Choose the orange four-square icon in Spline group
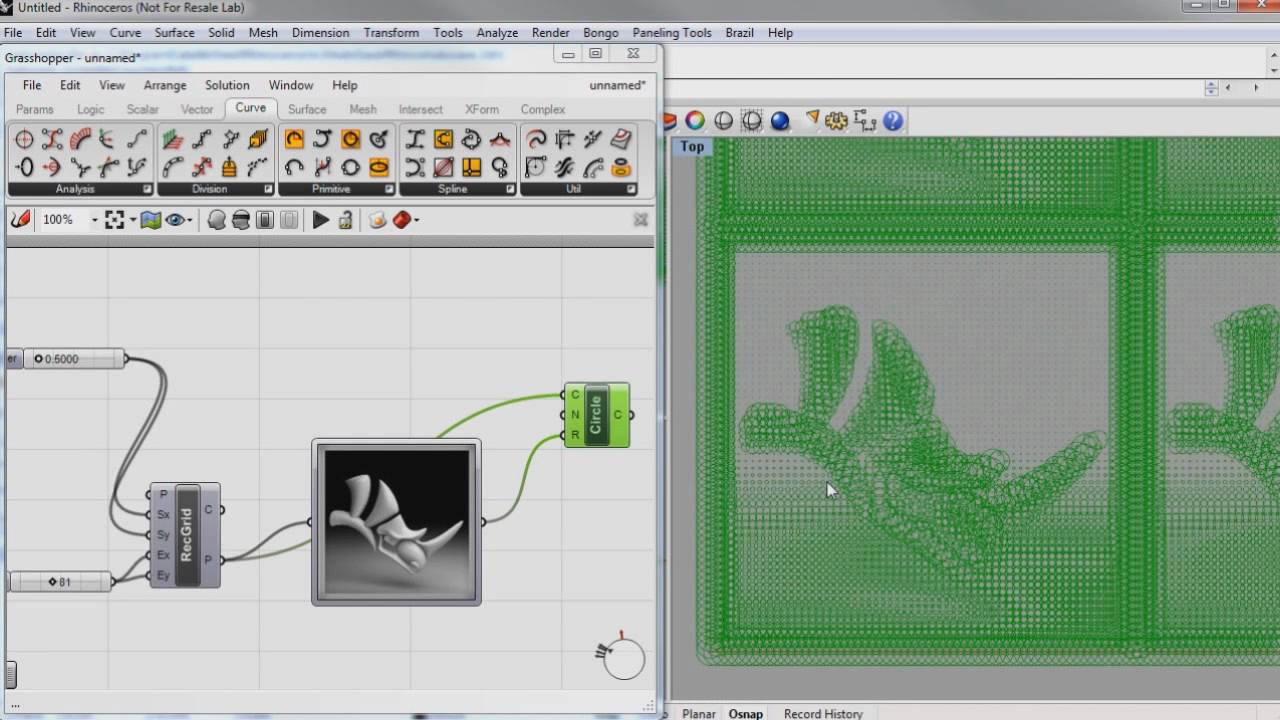The width and height of the screenshot is (1280, 720). [471, 167]
